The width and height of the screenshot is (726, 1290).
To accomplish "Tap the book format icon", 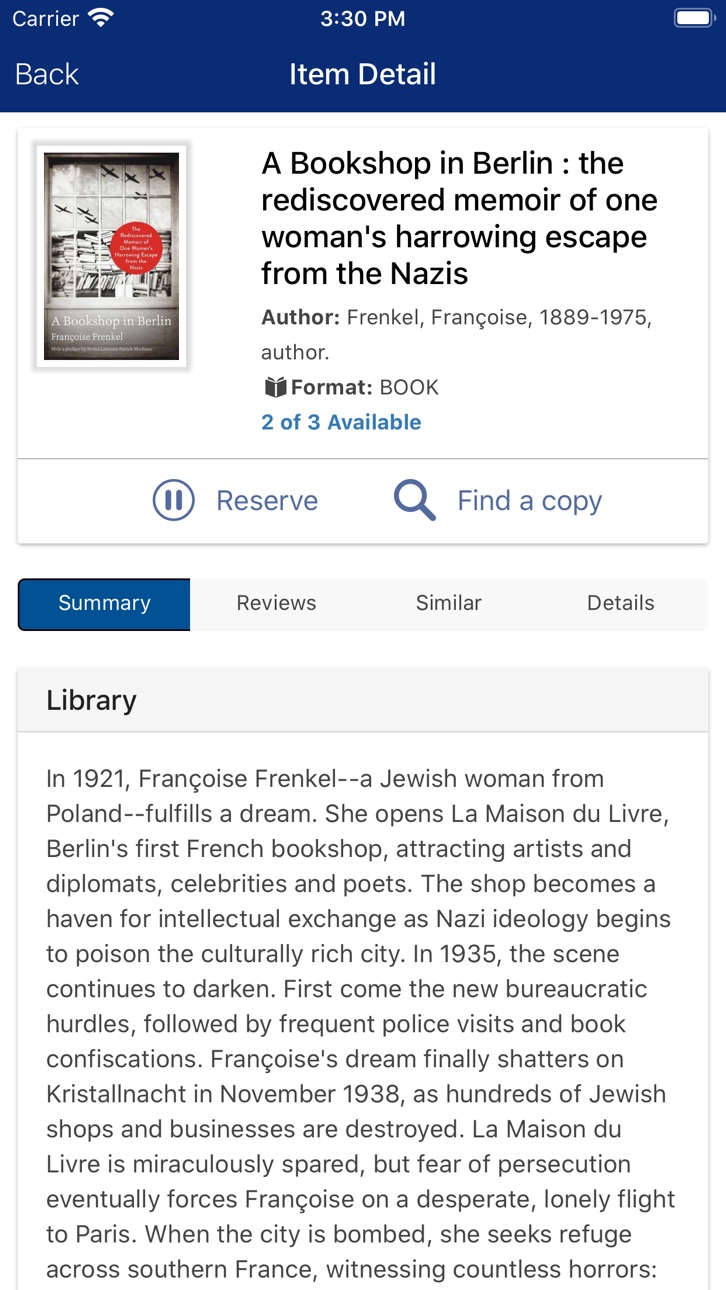I will pos(275,387).
